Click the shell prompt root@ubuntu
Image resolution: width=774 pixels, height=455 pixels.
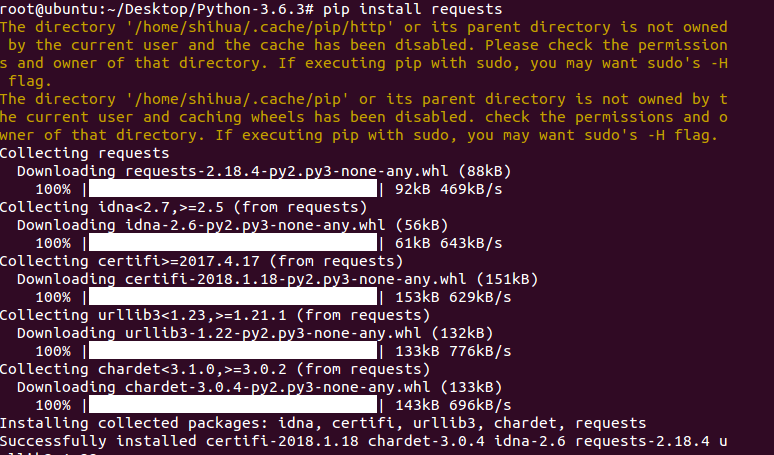pyautogui.click(x=48, y=9)
